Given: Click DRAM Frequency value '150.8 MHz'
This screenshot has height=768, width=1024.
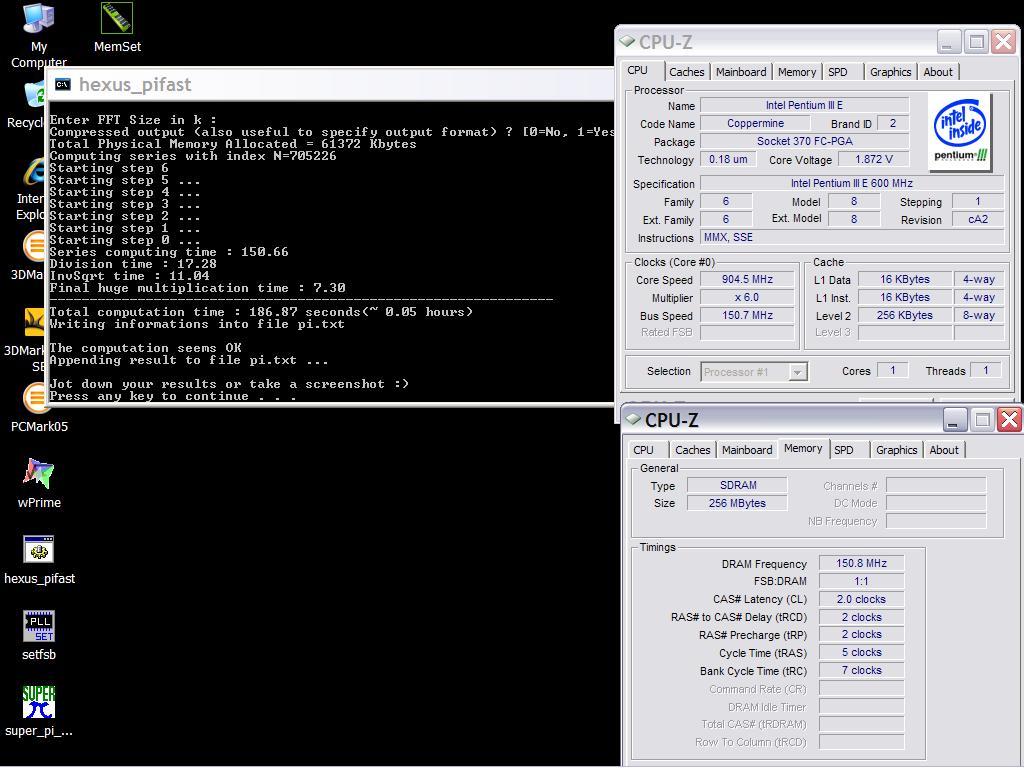Looking at the screenshot, I should [x=861, y=563].
